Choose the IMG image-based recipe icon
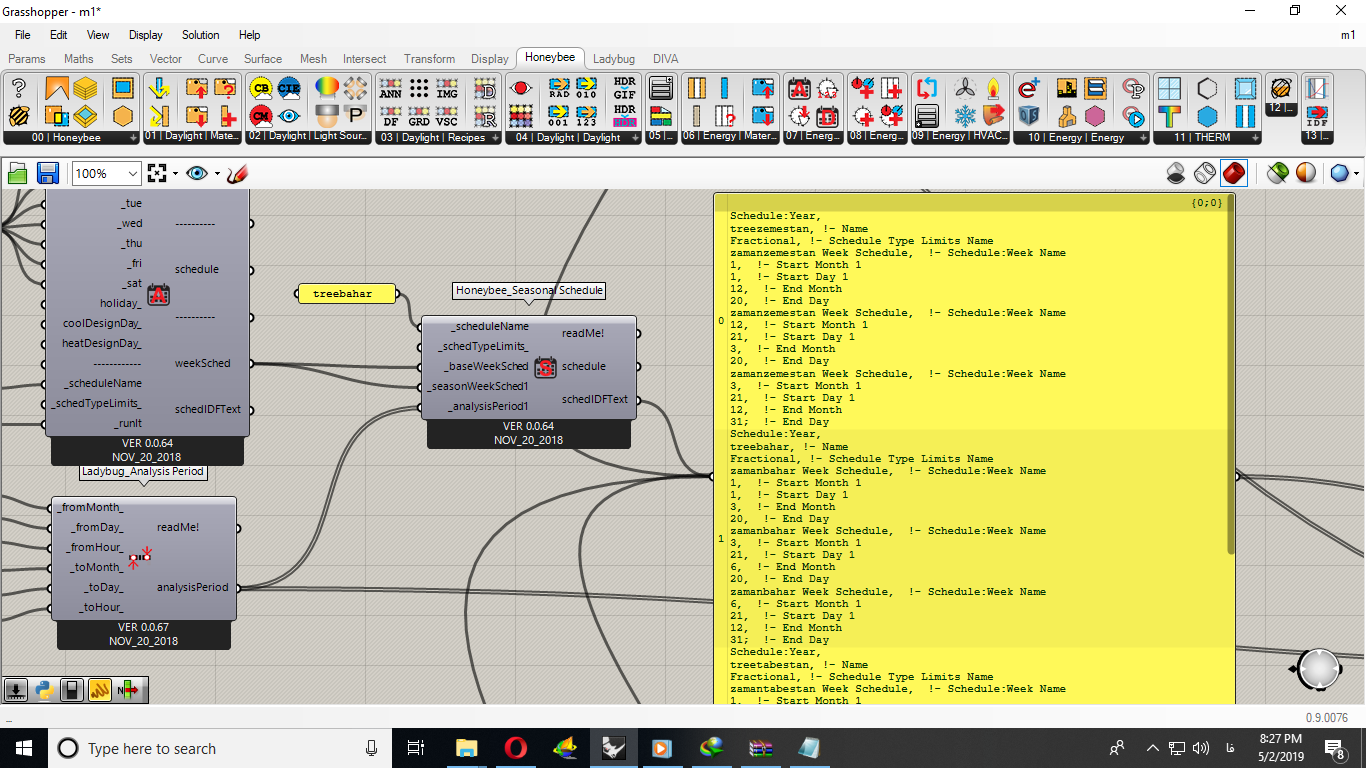The height and width of the screenshot is (768, 1366). pos(447,88)
